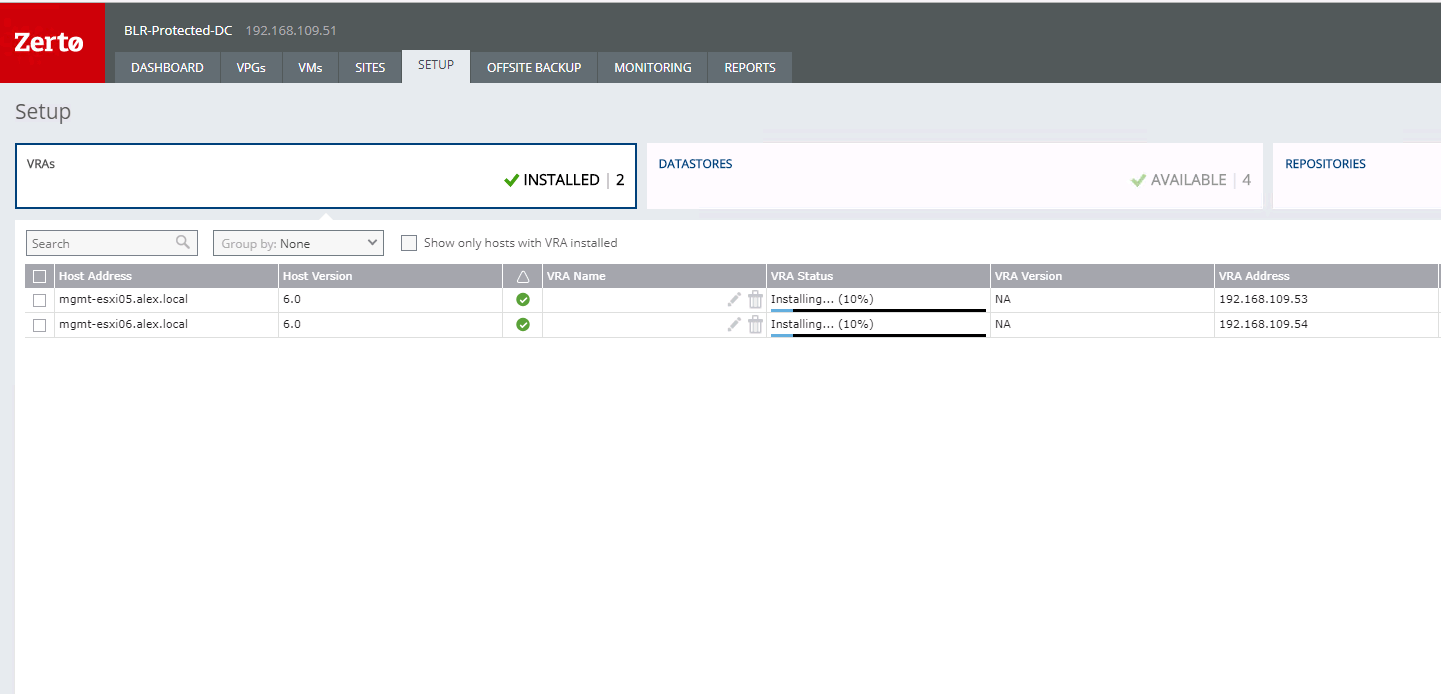
Task: Click delete trash icon for mgmt-esxi05 VRA
Action: click(x=755, y=299)
